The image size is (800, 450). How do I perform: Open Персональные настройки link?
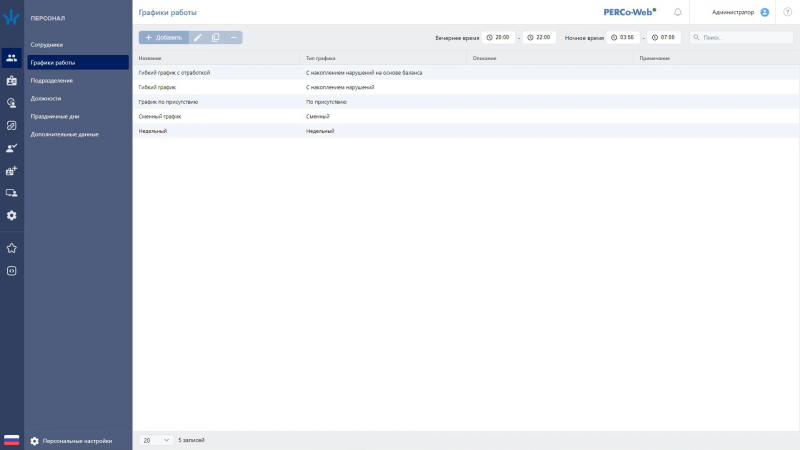[x=77, y=440]
